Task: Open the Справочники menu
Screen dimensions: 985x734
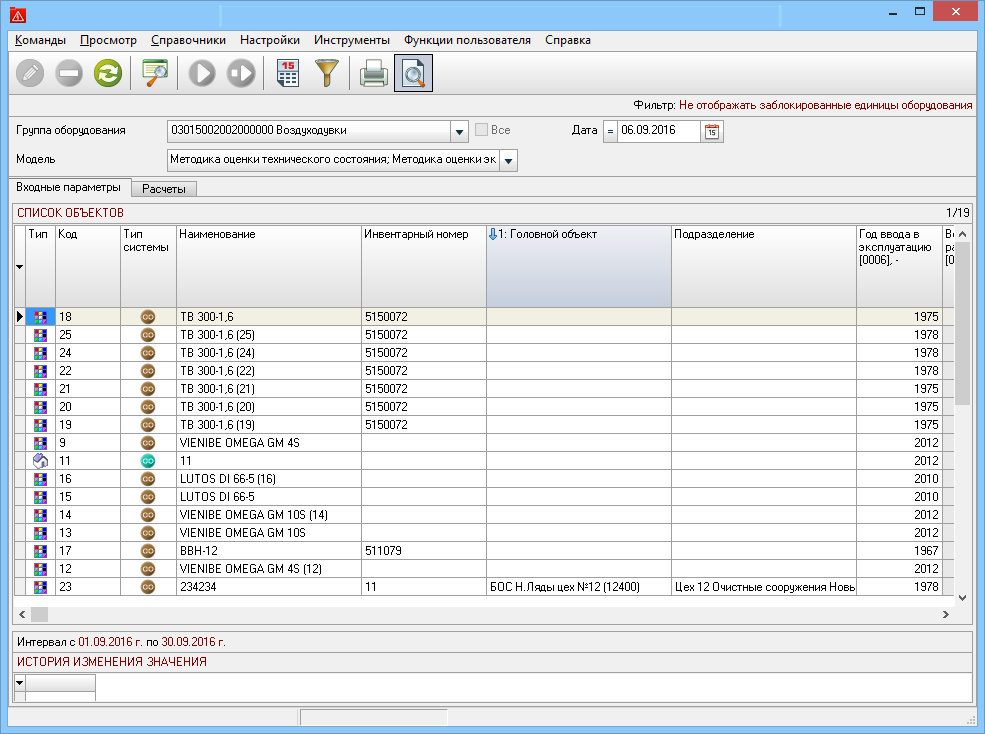Action: coord(188,40)
